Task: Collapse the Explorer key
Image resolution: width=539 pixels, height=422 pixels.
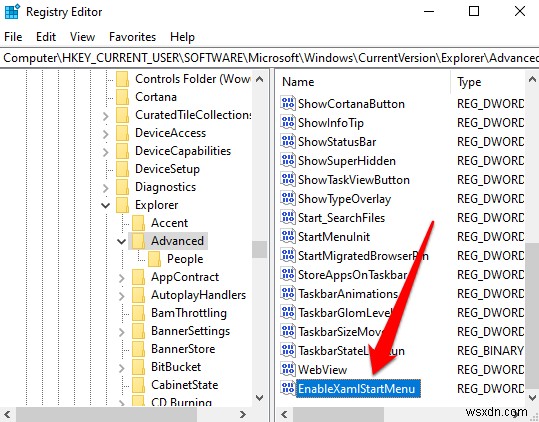Action: [106, 206]
